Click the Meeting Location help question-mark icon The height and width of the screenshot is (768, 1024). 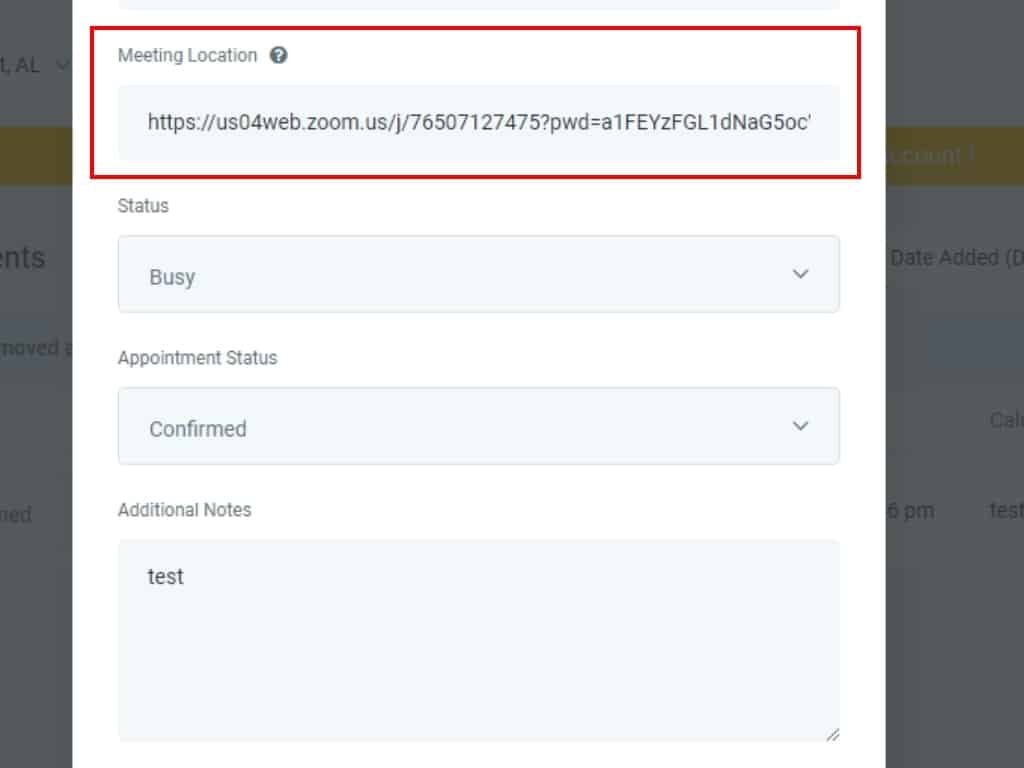tap(279, 56)
